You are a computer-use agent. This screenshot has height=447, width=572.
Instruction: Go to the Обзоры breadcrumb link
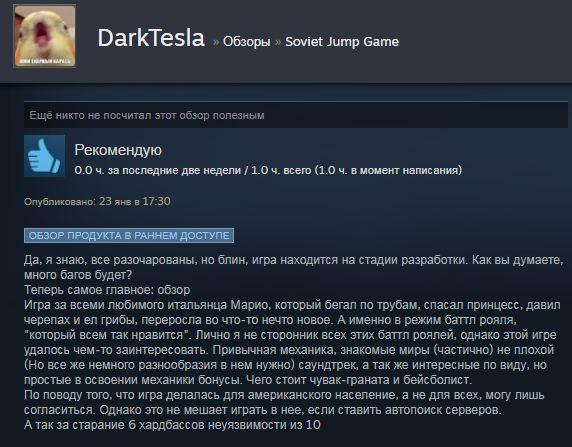click(247, 42)
